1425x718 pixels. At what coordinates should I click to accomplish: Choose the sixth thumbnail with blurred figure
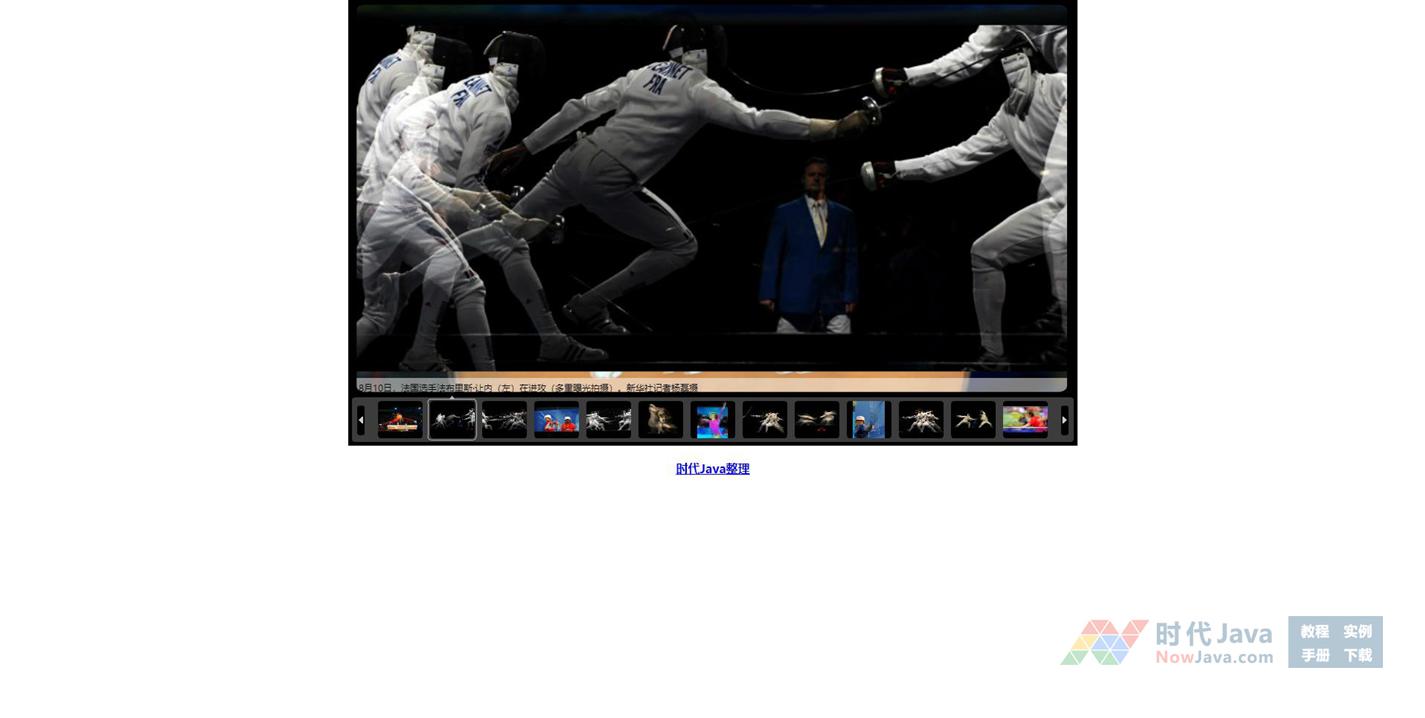pos(660,420)
